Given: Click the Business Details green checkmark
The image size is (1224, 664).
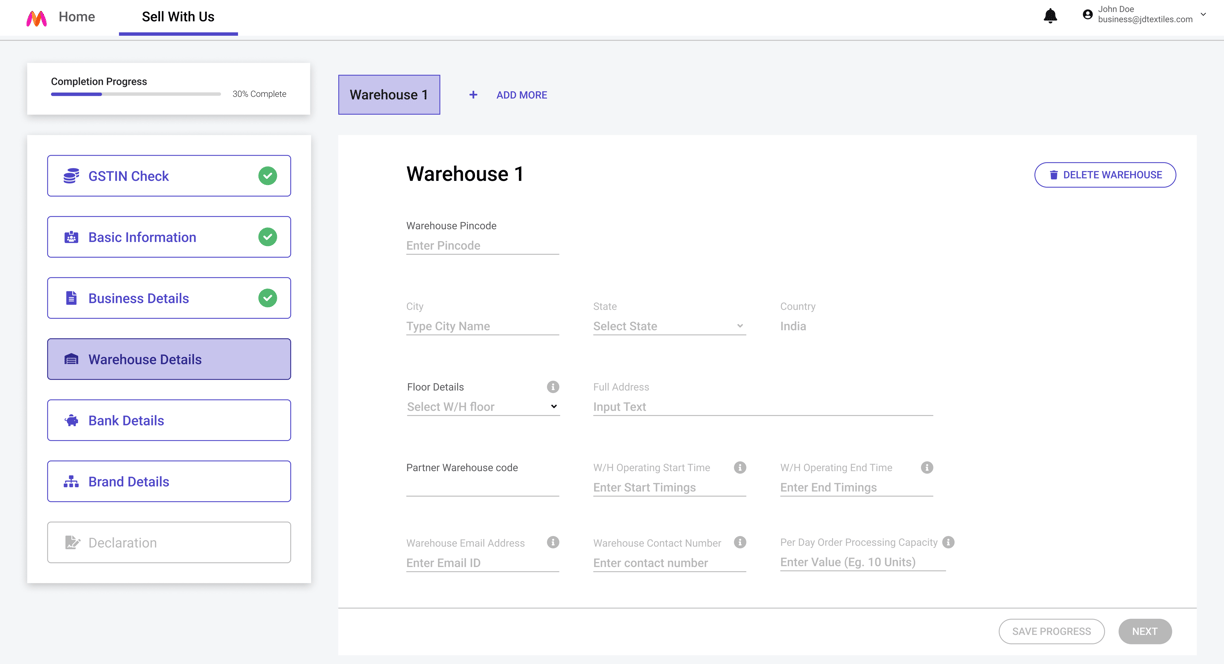Looking at the screenshot, I should tap(268, 298).
